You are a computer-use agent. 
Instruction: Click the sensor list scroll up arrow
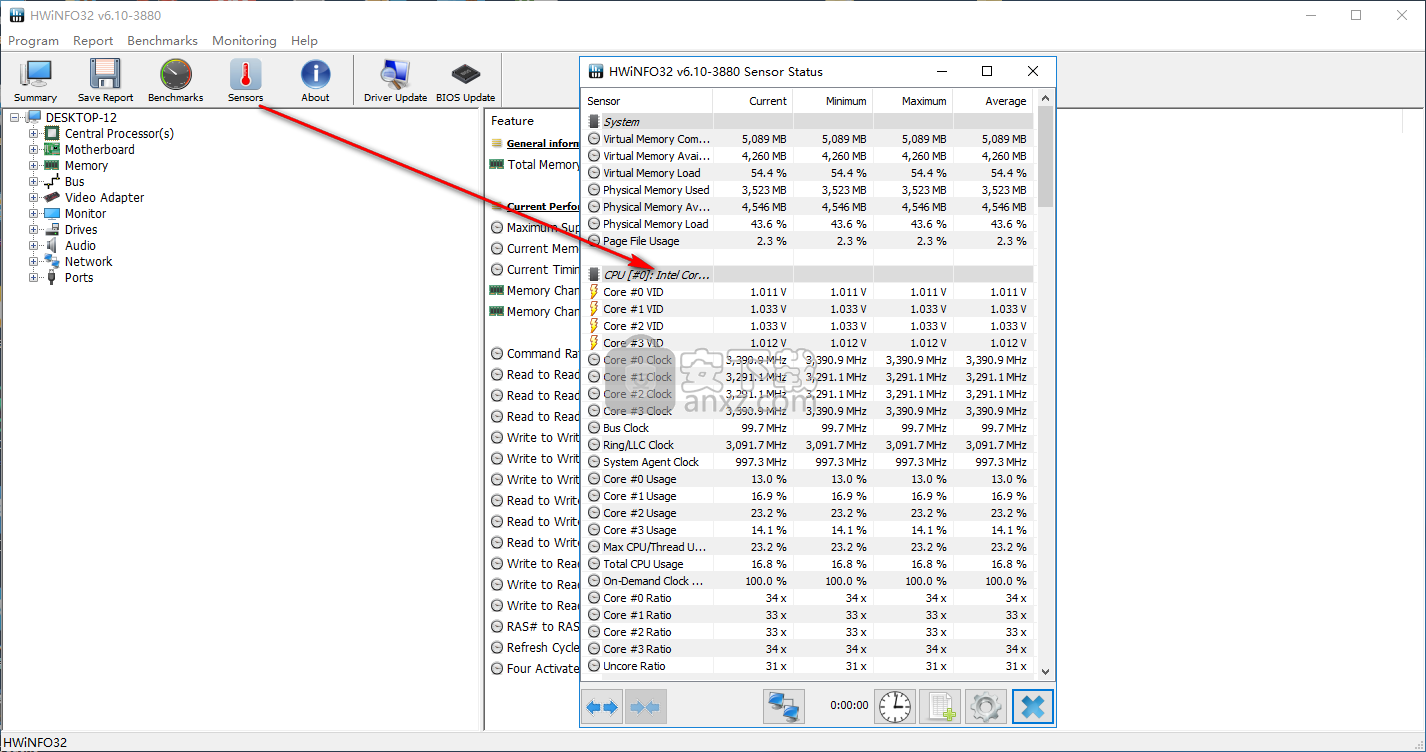[x=1045, y=98]
